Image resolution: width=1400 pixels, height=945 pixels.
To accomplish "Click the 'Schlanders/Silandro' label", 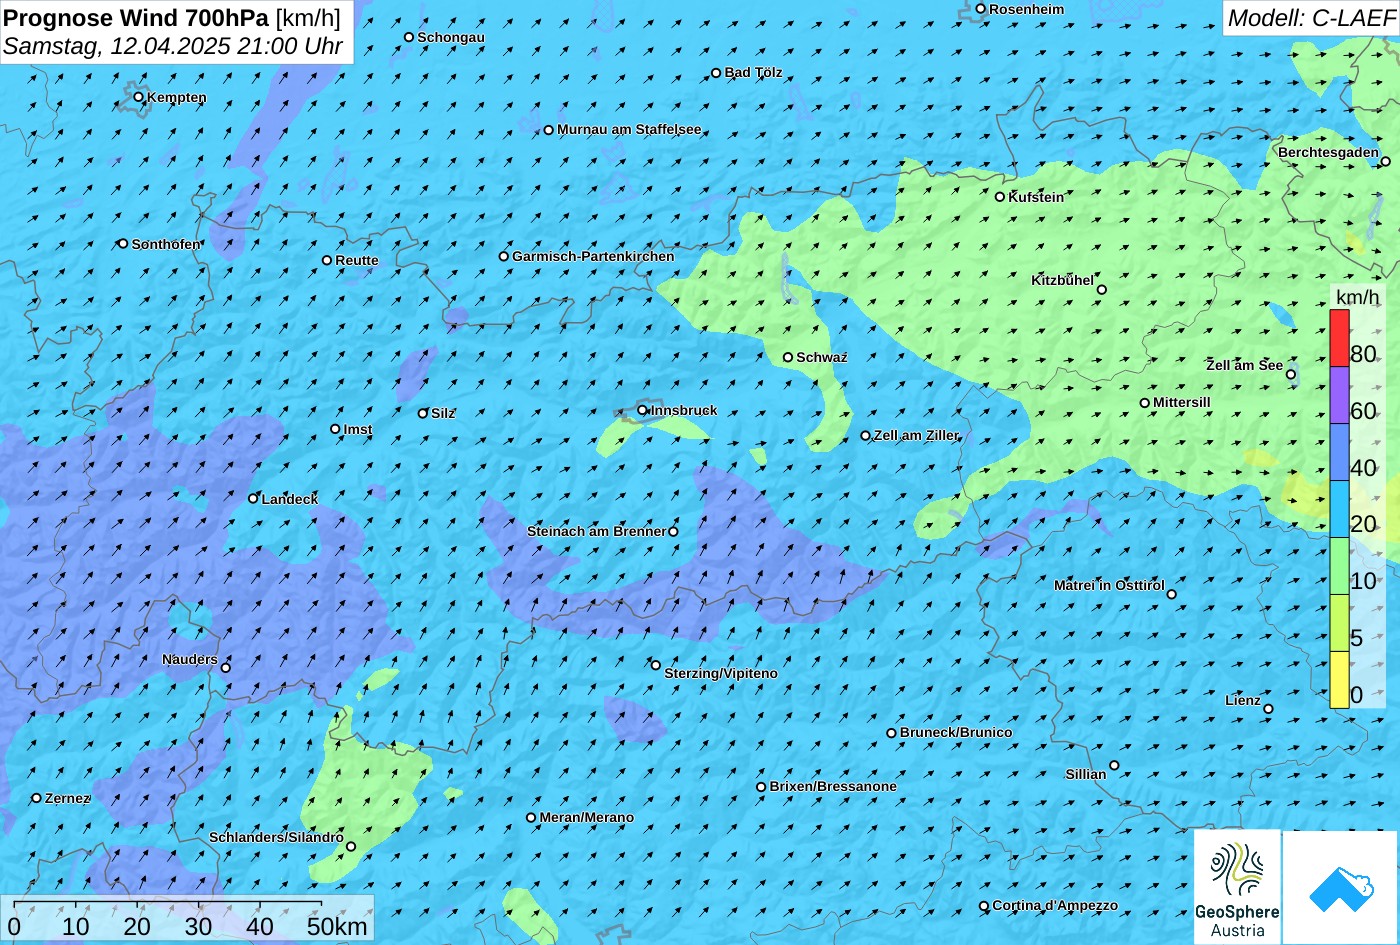I will (276, 837).
